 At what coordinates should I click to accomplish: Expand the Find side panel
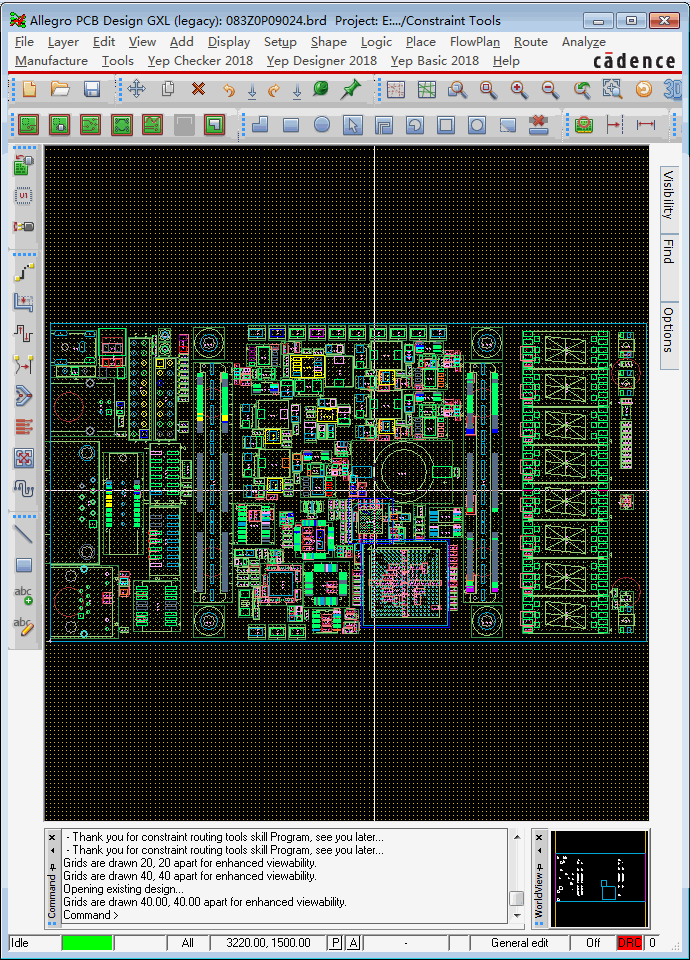pos(669,252)
